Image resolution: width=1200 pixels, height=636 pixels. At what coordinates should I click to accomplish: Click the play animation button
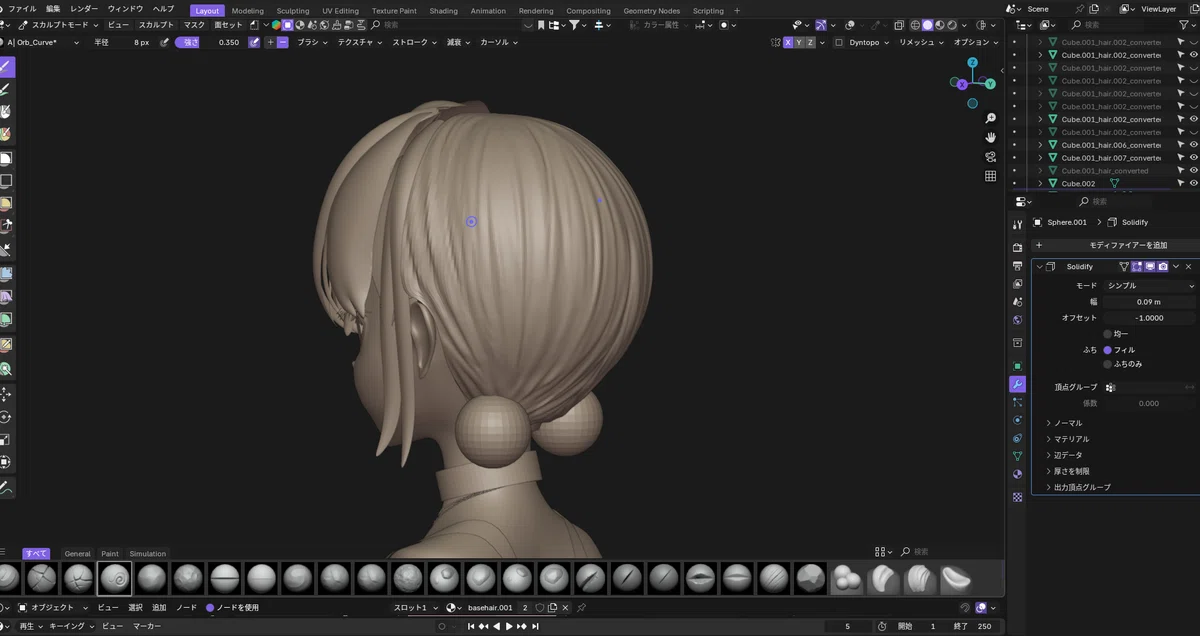[510, 626]
